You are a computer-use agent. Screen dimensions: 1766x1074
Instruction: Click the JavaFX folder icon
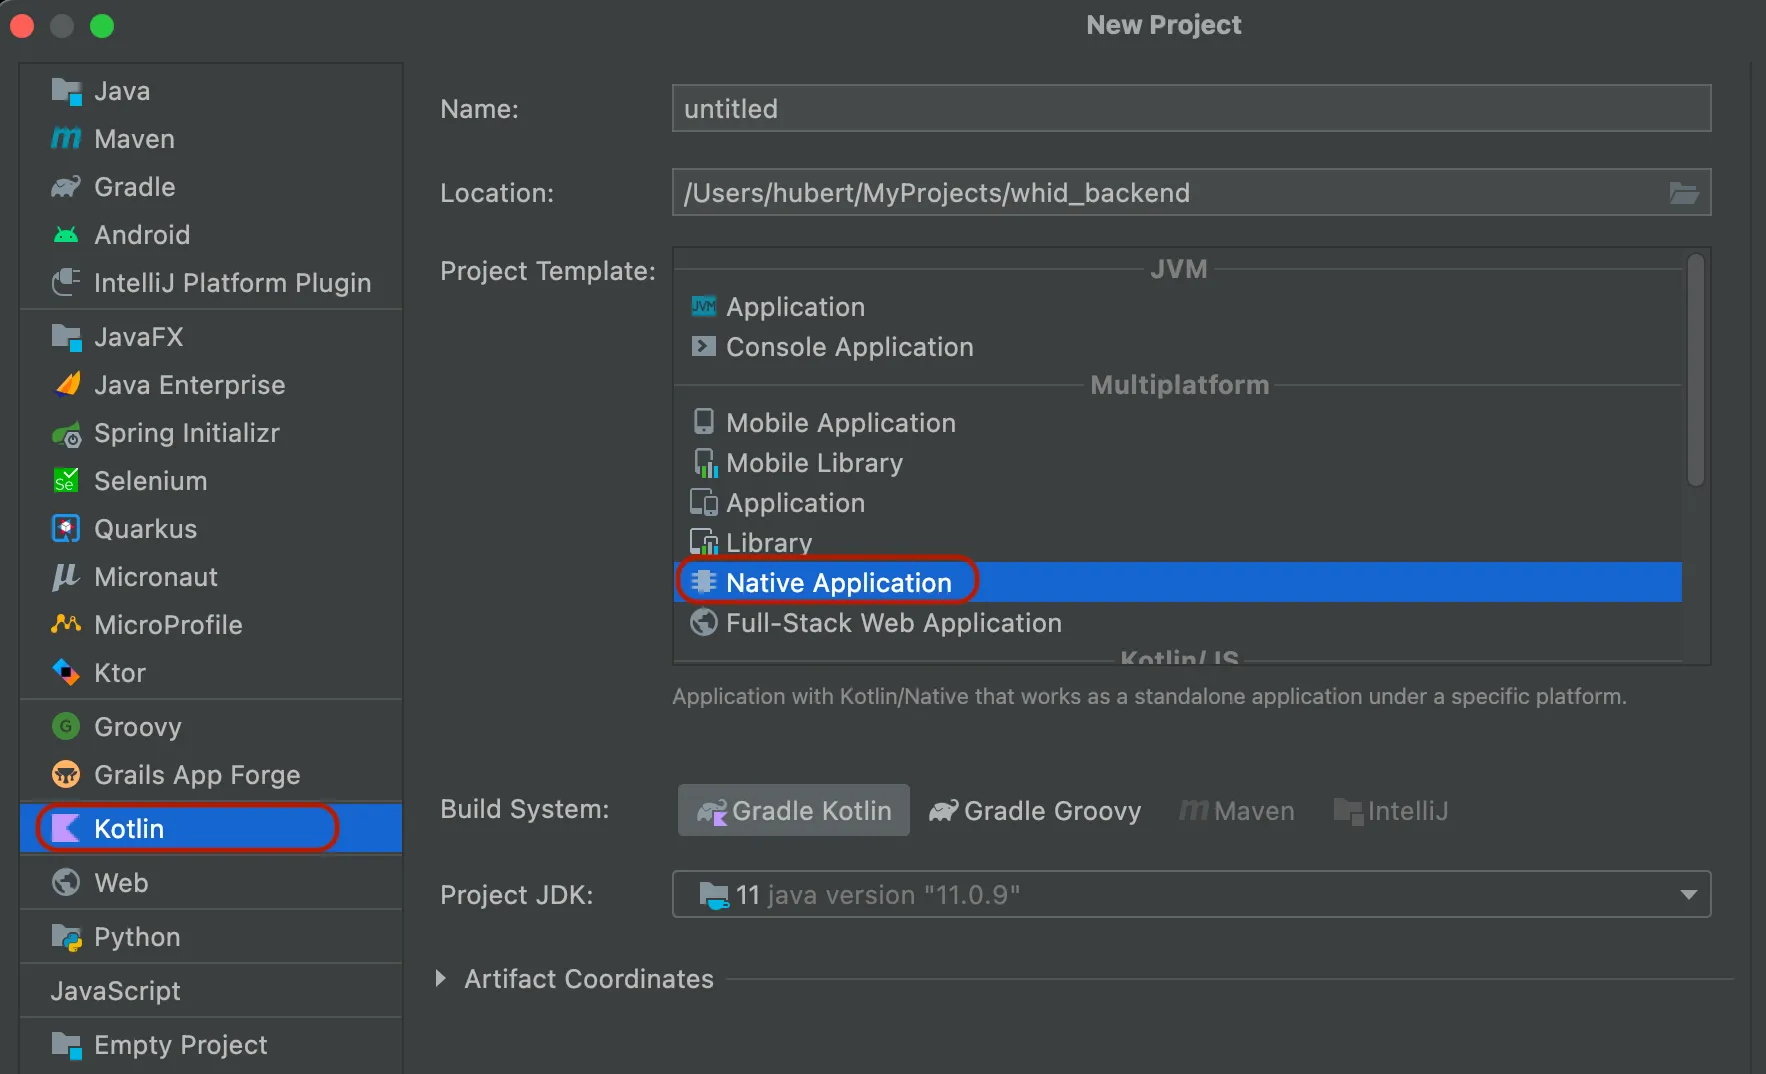[x=66, y=337]
